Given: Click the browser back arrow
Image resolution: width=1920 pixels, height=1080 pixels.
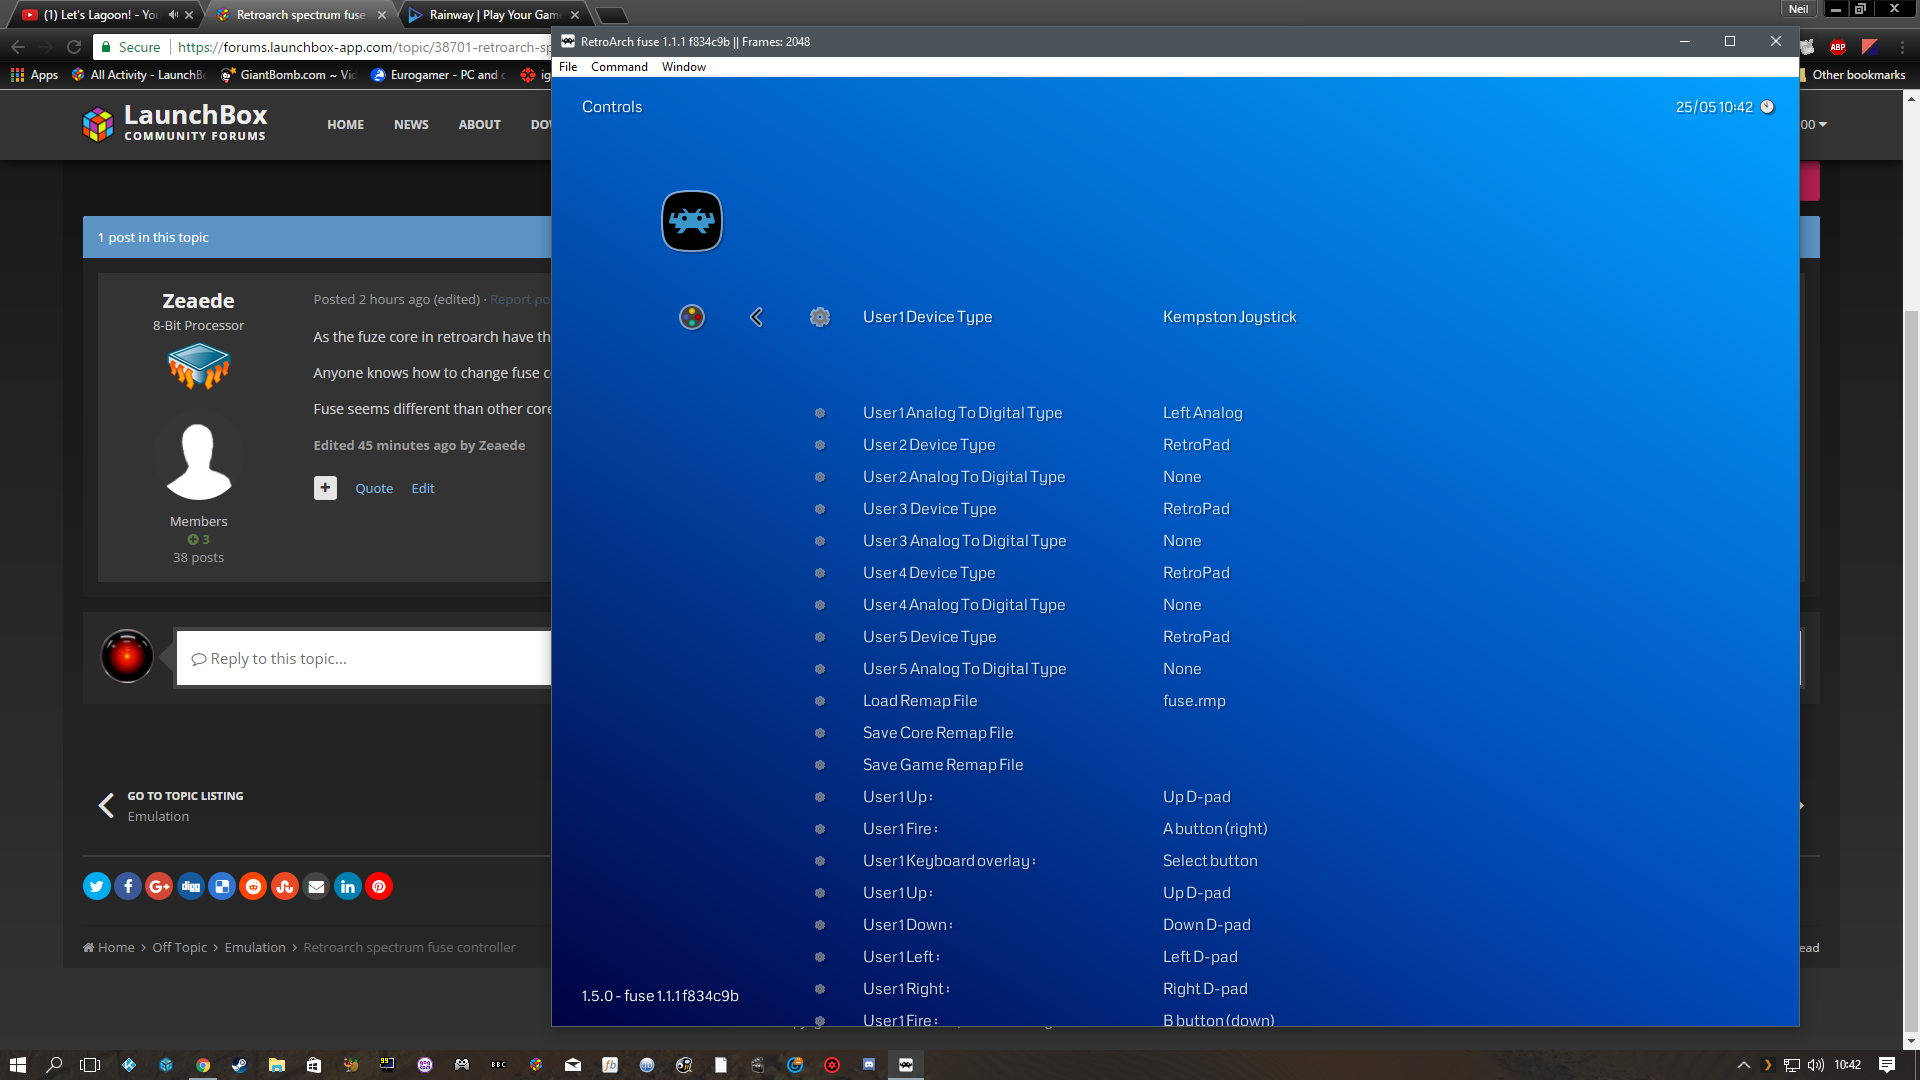Looking at the screenshot, I should pyautogui.click(x=18, y=47).
